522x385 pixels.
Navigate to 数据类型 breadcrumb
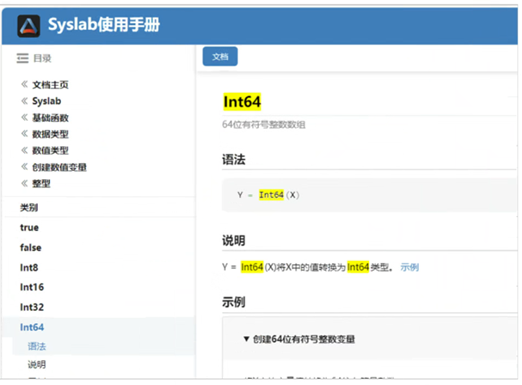50,134
